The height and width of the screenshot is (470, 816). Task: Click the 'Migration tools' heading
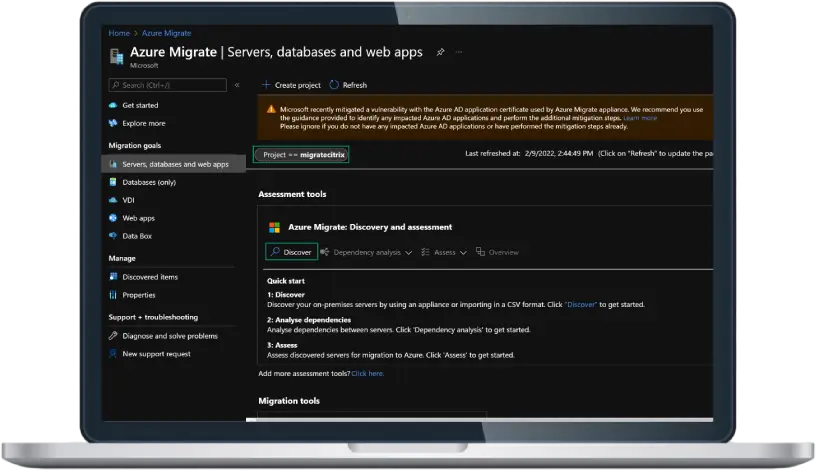coord(289,401)
